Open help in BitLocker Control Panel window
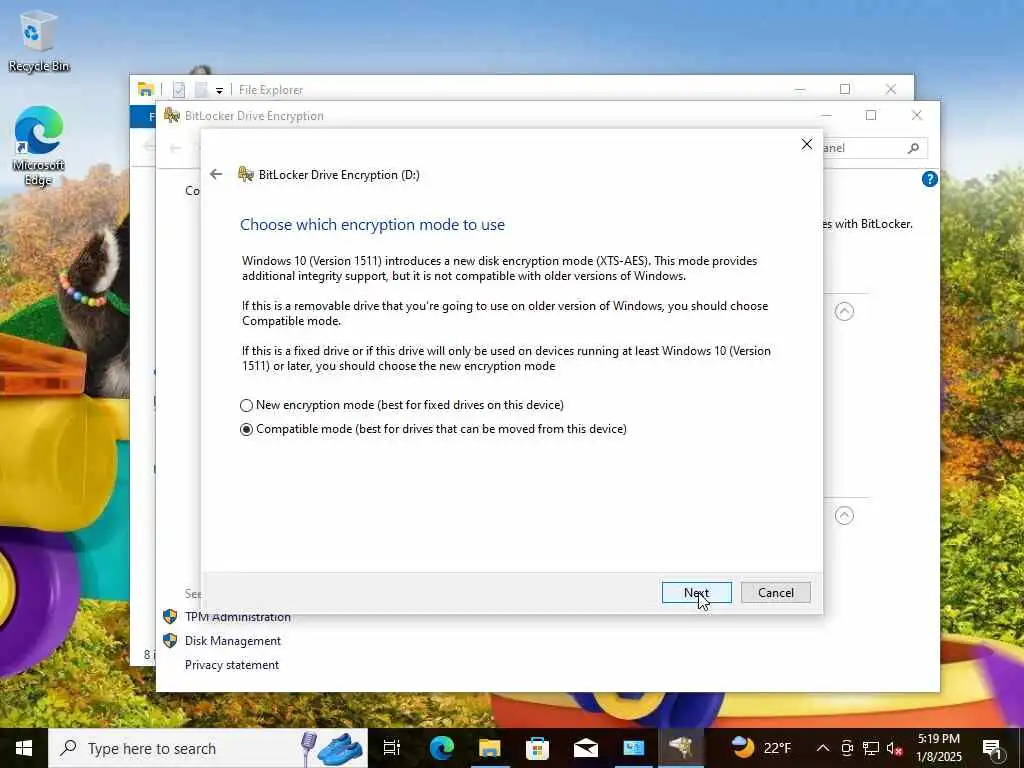 pyautogui.click(x=930, y=179)
